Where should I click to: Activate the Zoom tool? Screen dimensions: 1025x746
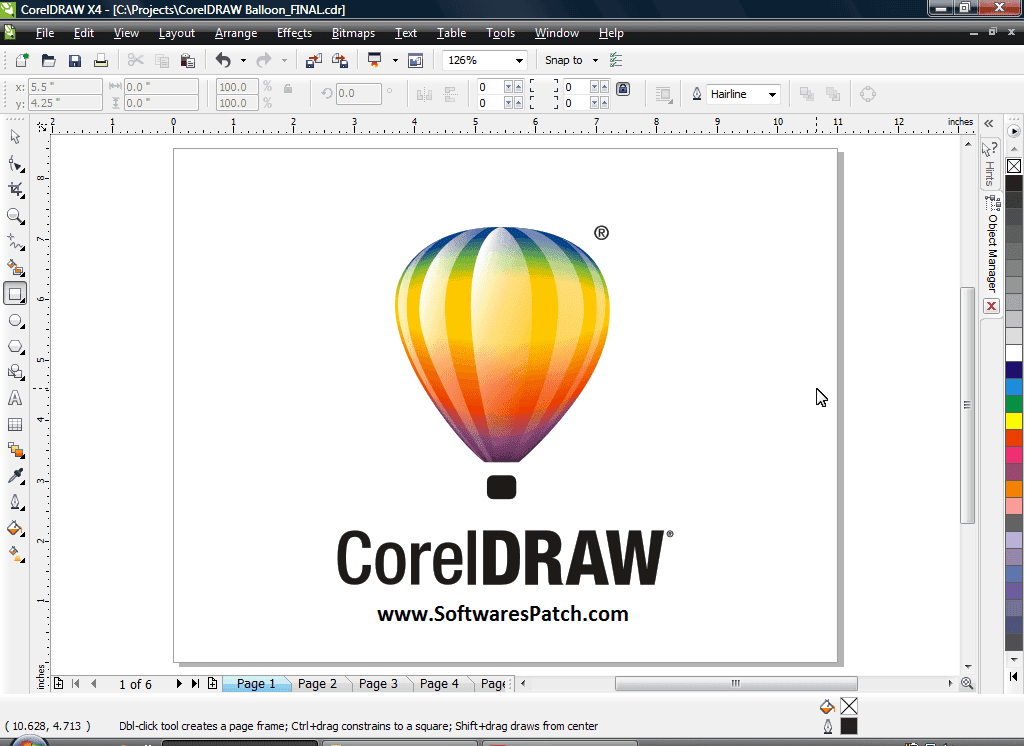pyautogui.click(x=15, y=216)
